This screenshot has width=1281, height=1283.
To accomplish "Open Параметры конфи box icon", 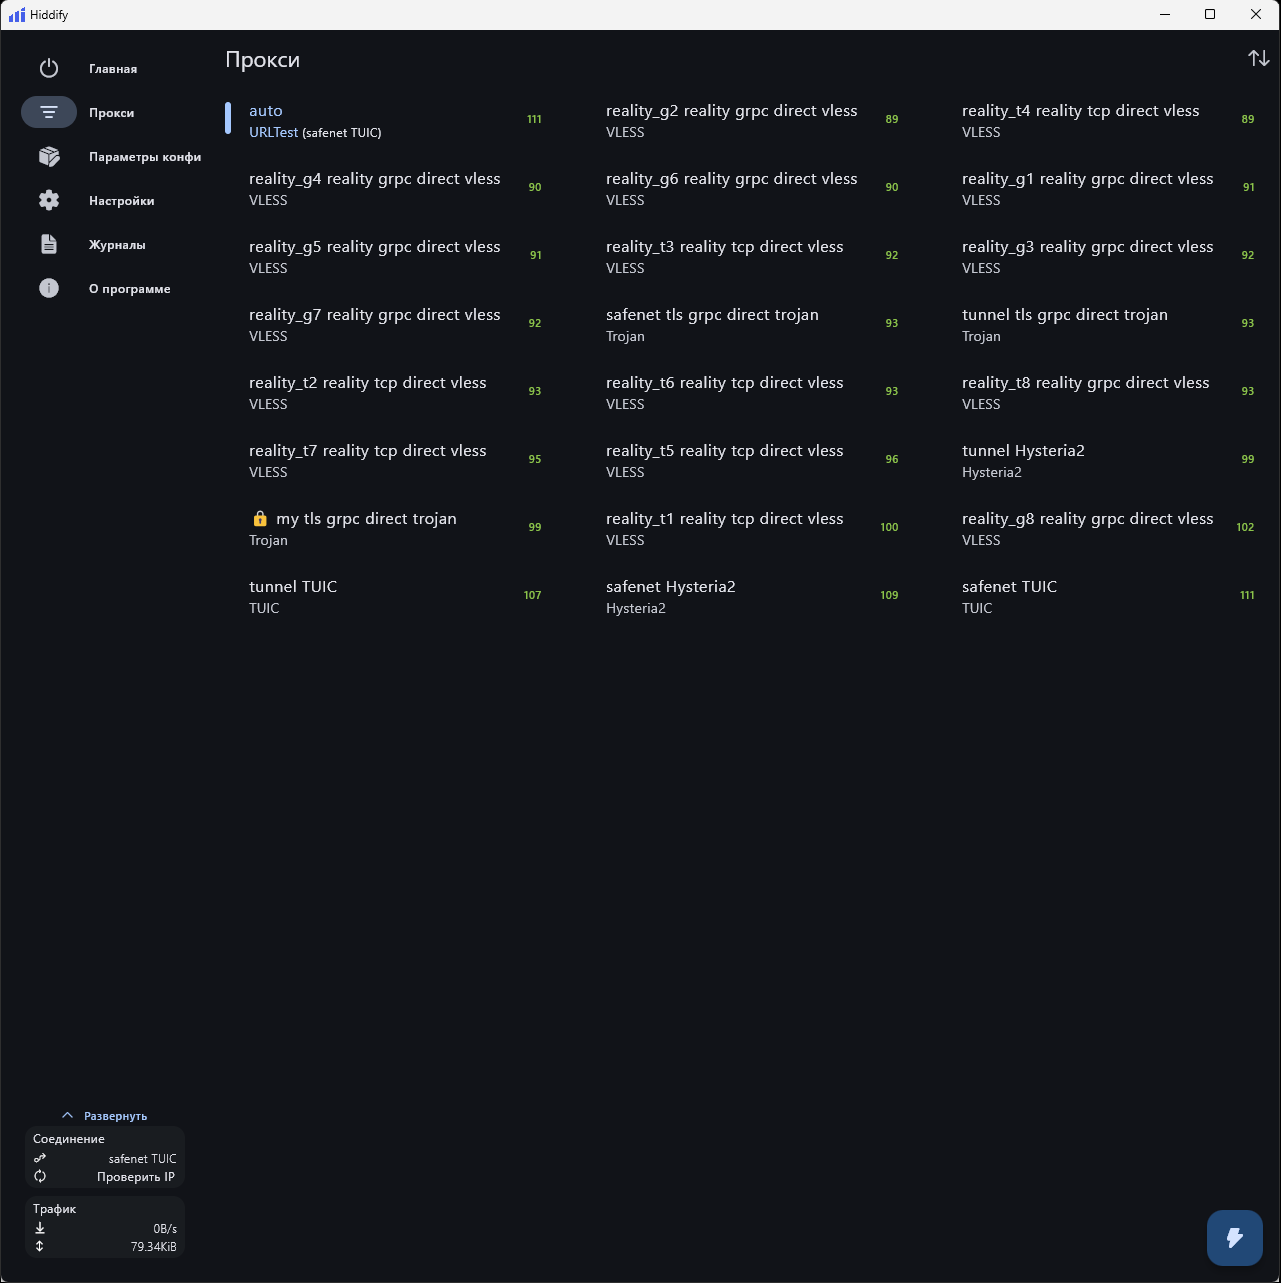I will [x=49, y=156].
